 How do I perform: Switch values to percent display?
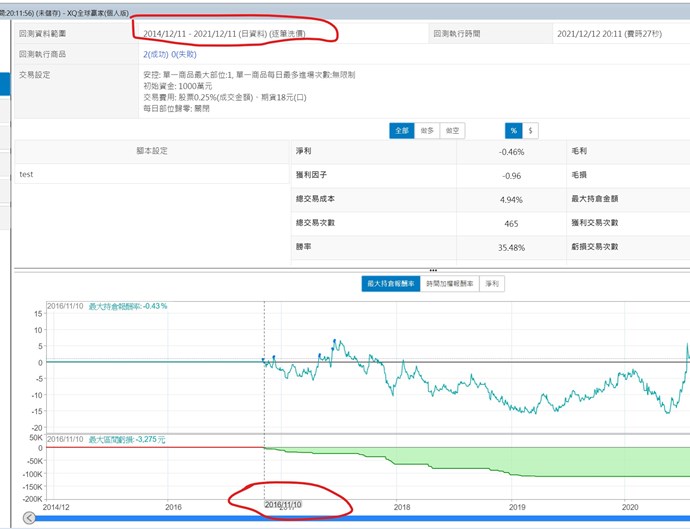[x=513, y=130]
